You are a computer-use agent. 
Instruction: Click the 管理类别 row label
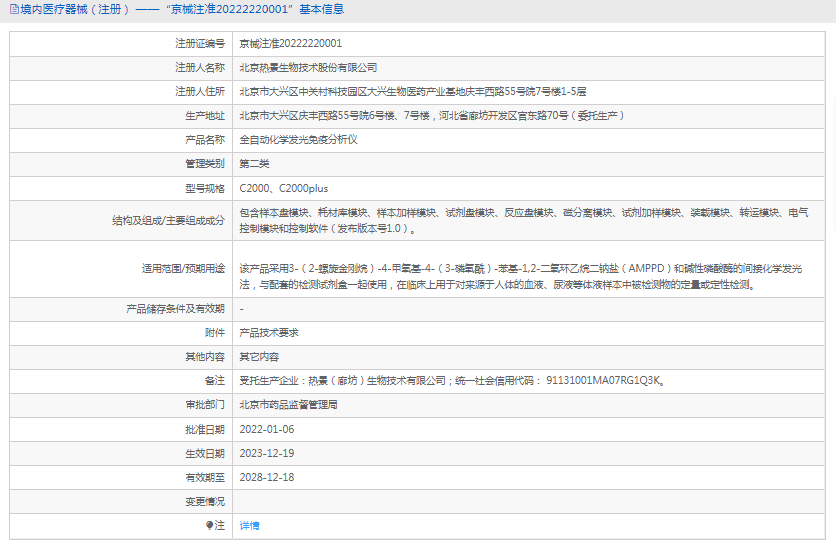(205, 164)
